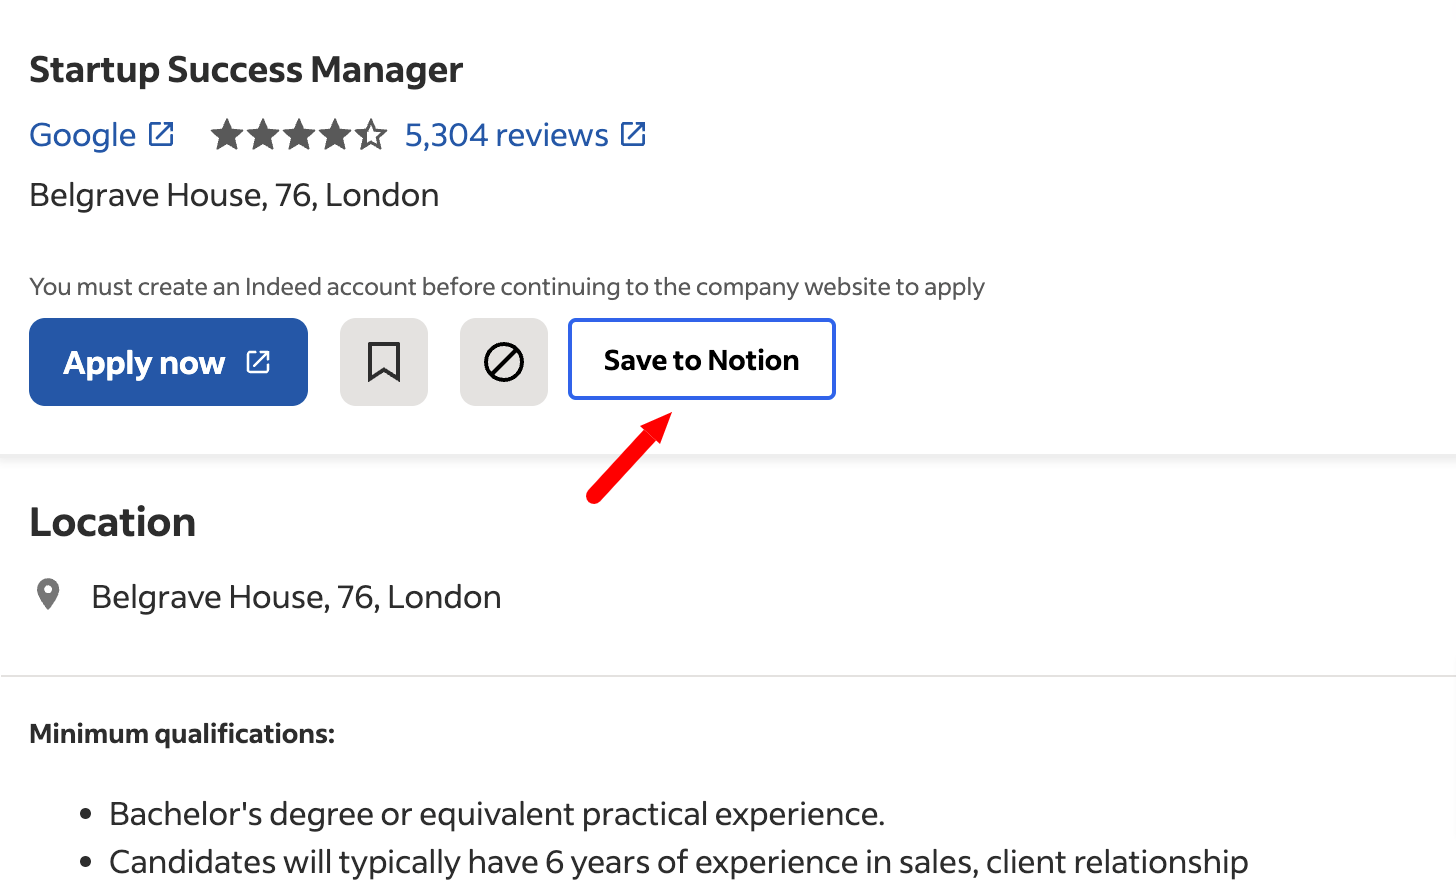This screenshot has width=1456, height=890.
Task: Click the Save to Notion button
Action: click(701, 360)
